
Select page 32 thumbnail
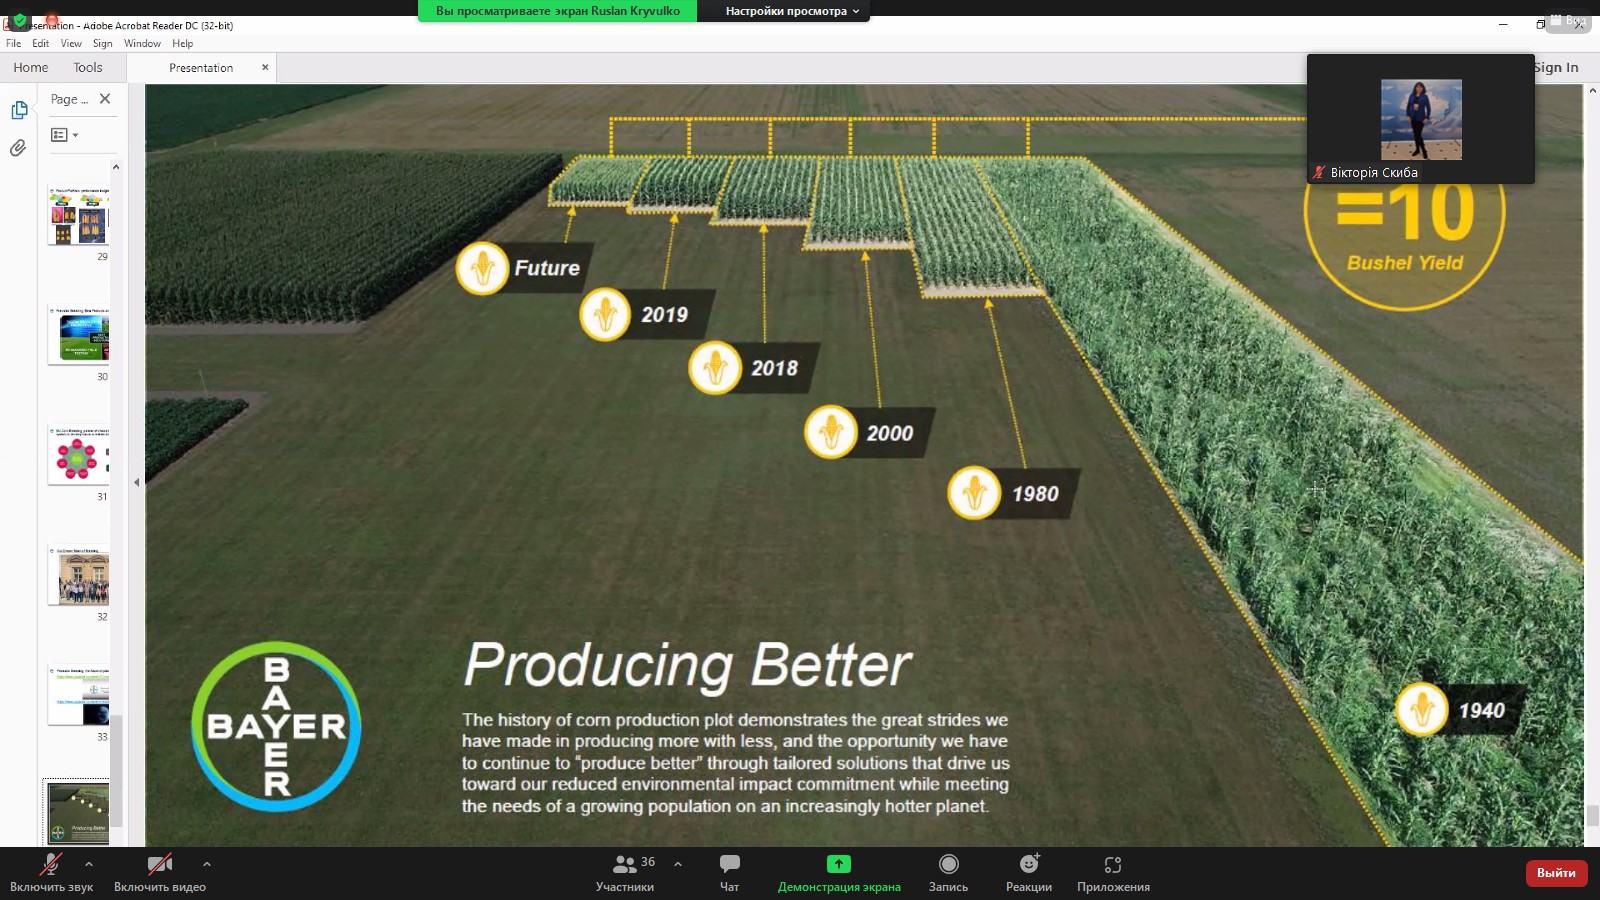78,575
